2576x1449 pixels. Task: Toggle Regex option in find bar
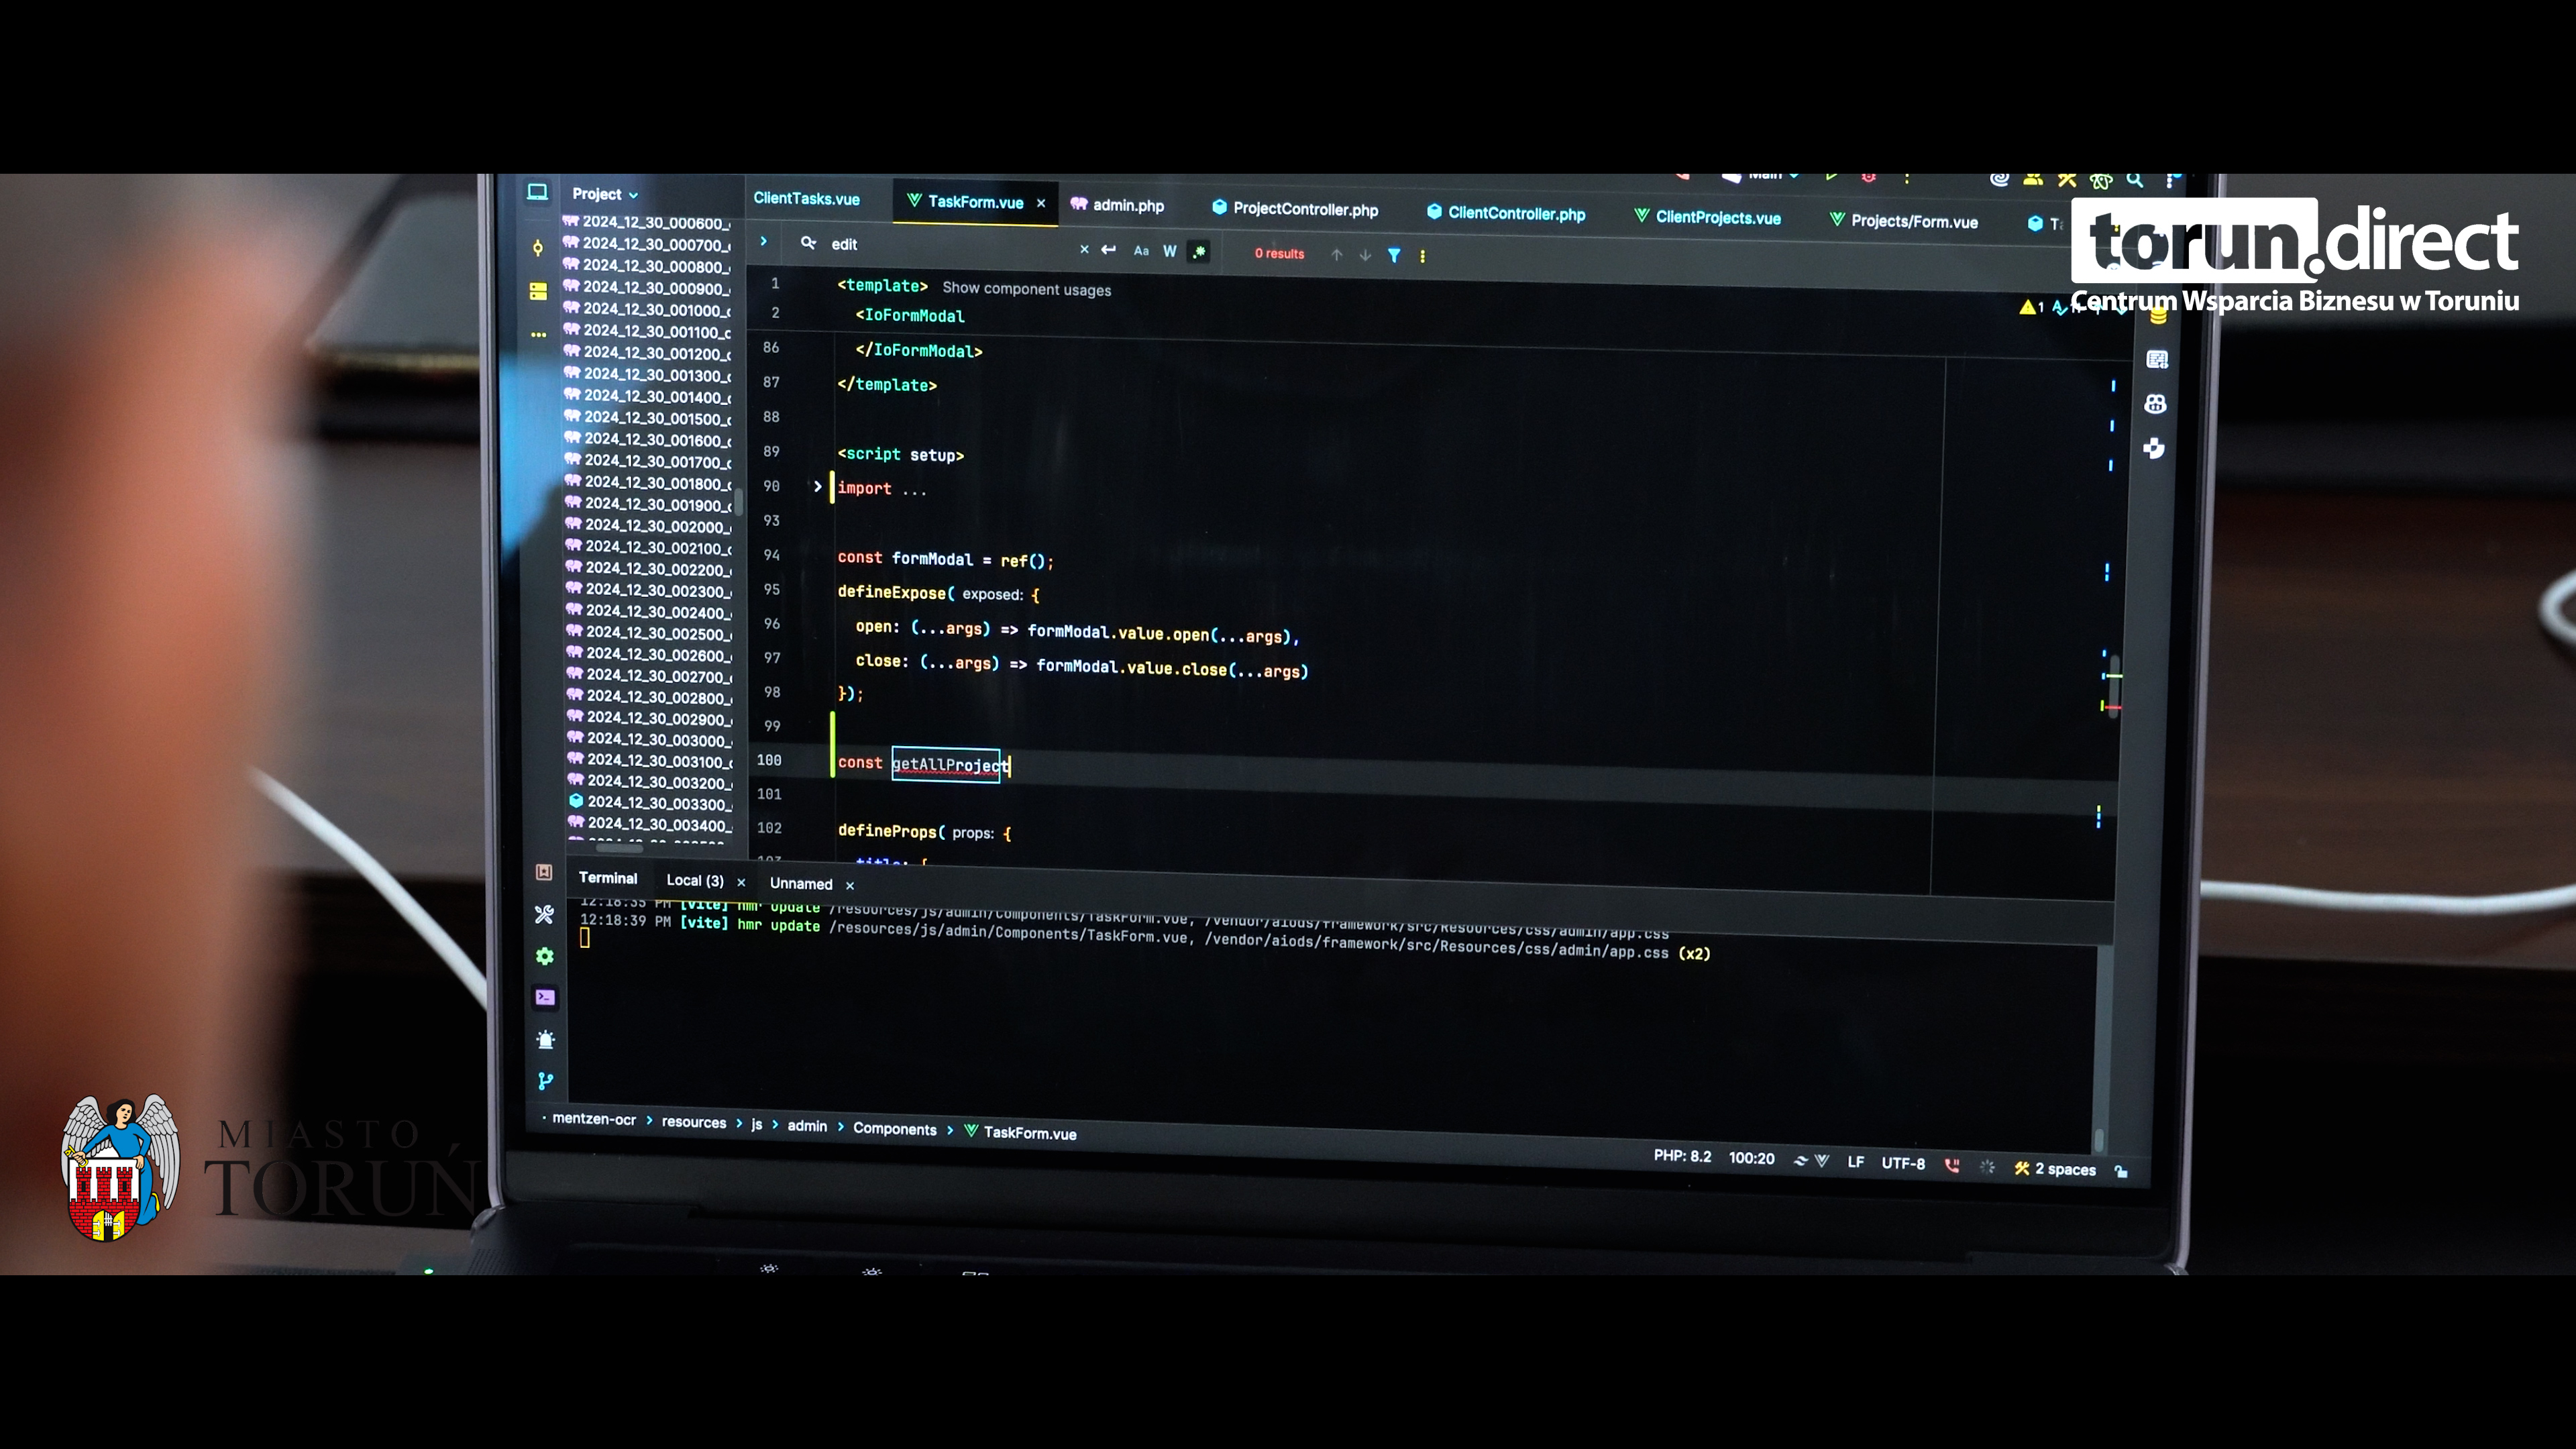click(1199, 252)
